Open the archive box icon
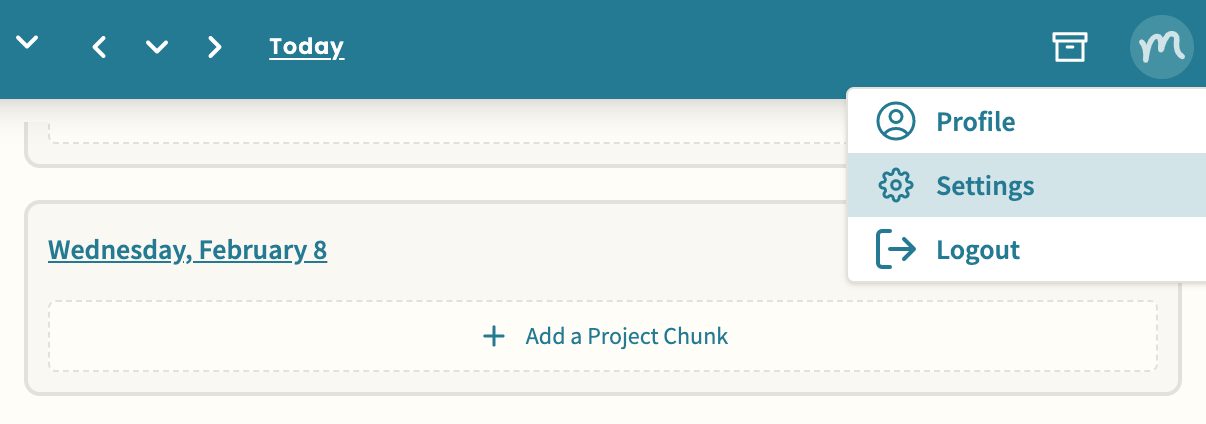Image resolution: width=1206 pixels, height=424 pixels. (1069, 47)
